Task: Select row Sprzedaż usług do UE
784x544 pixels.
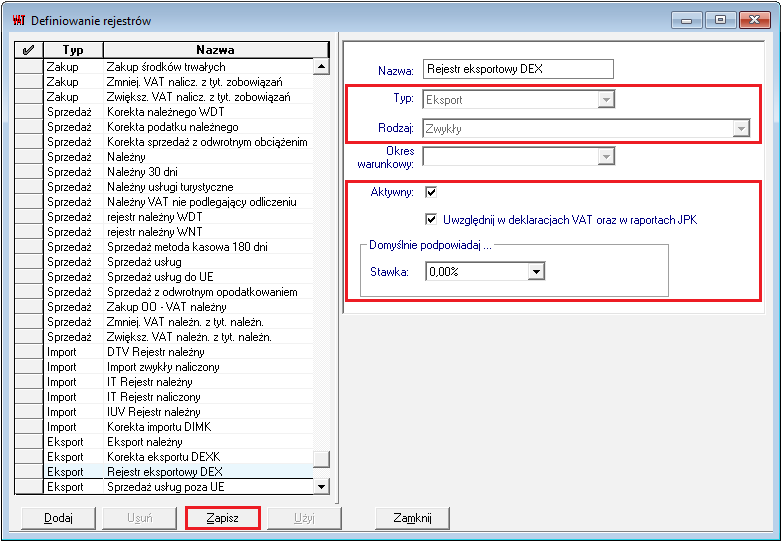Action: click(164, 276)
